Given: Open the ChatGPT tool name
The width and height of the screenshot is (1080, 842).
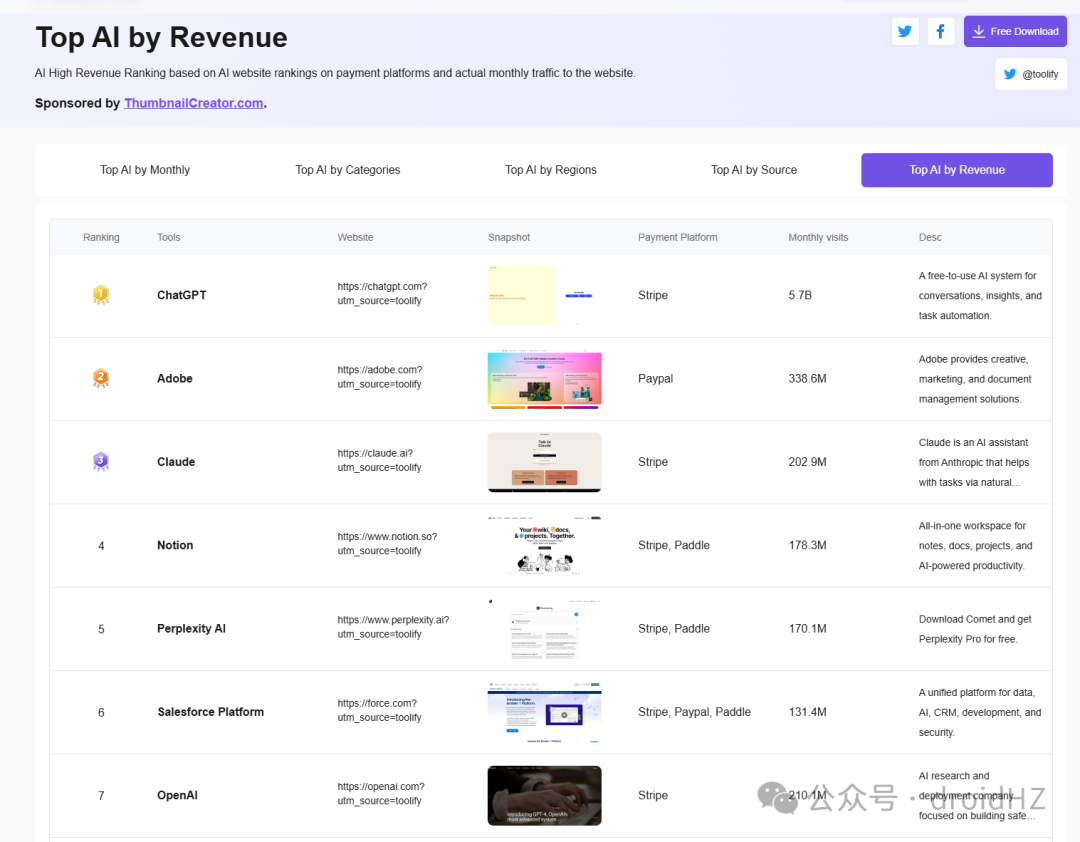Looking at the screenshot, I should pyautogui.click(x=182, y=295).
